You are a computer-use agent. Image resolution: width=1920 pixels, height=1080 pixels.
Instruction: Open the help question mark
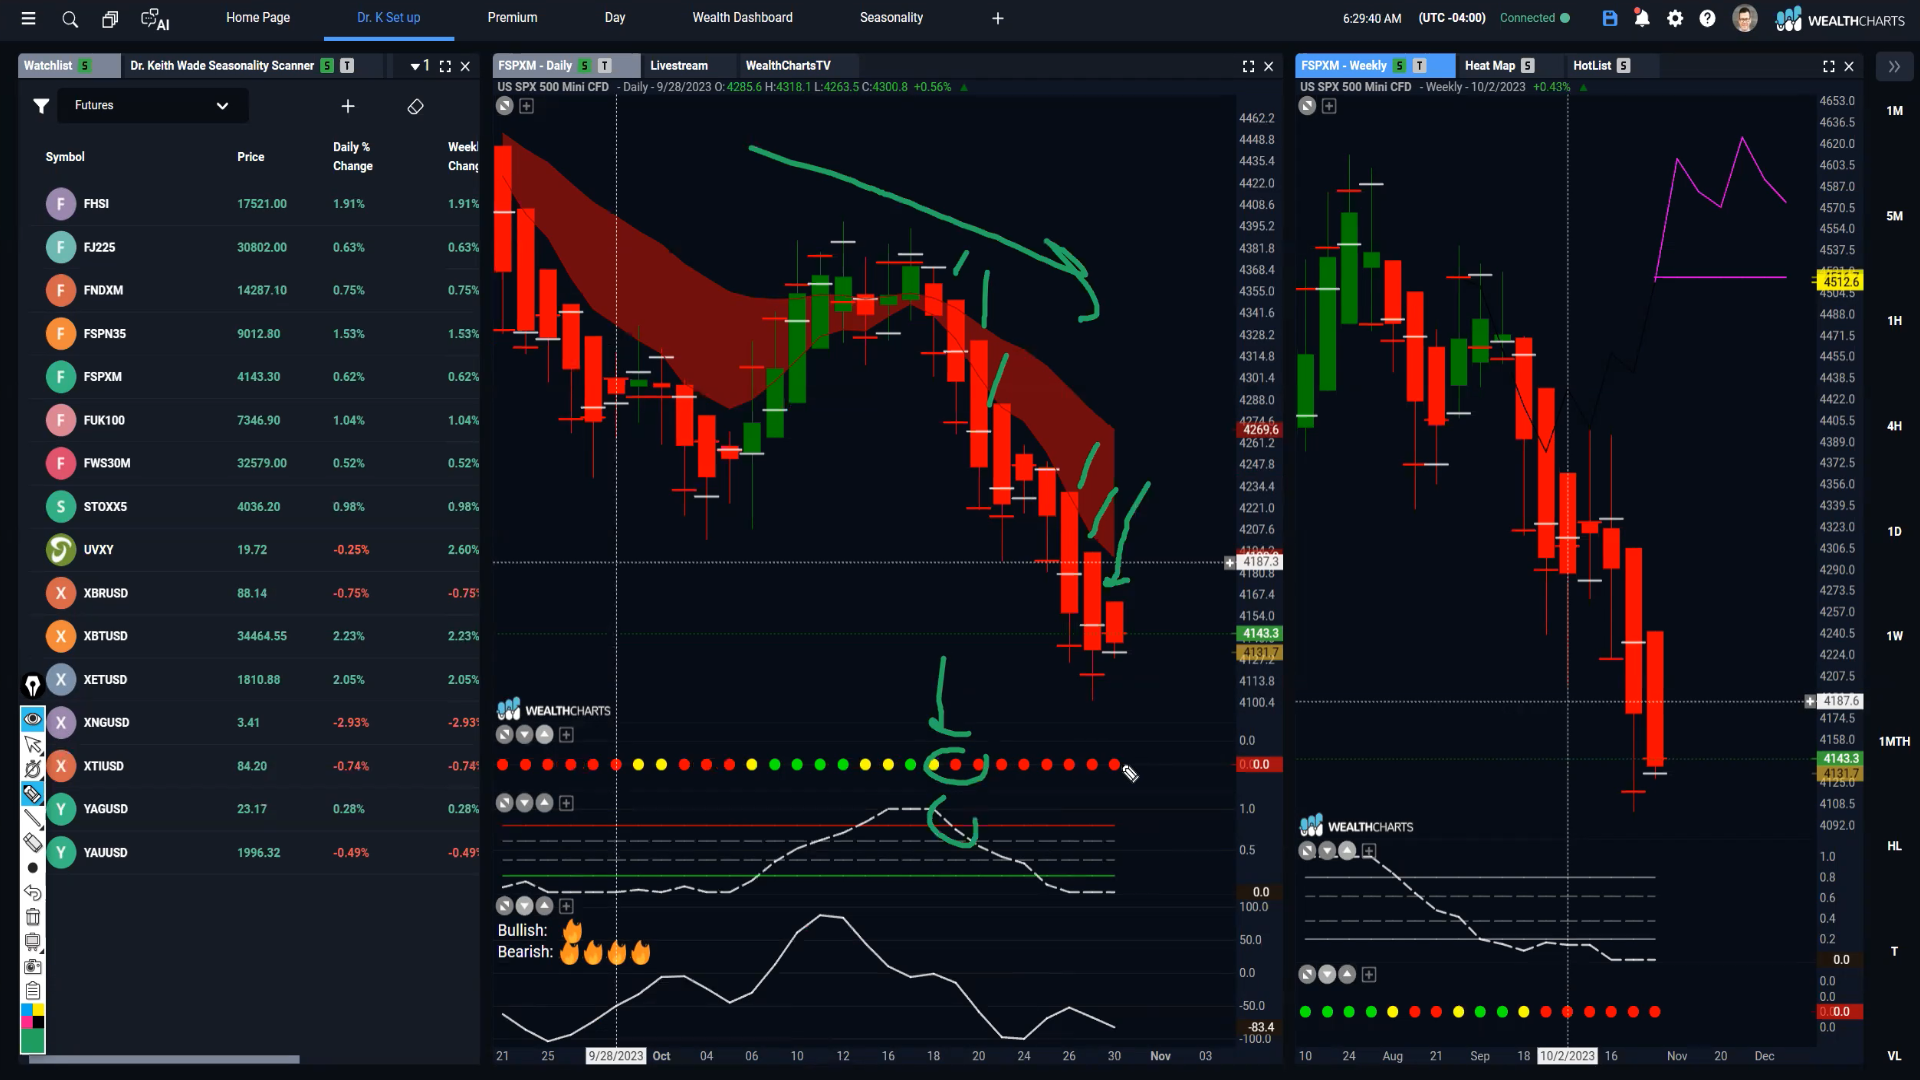pos(1708,18)
